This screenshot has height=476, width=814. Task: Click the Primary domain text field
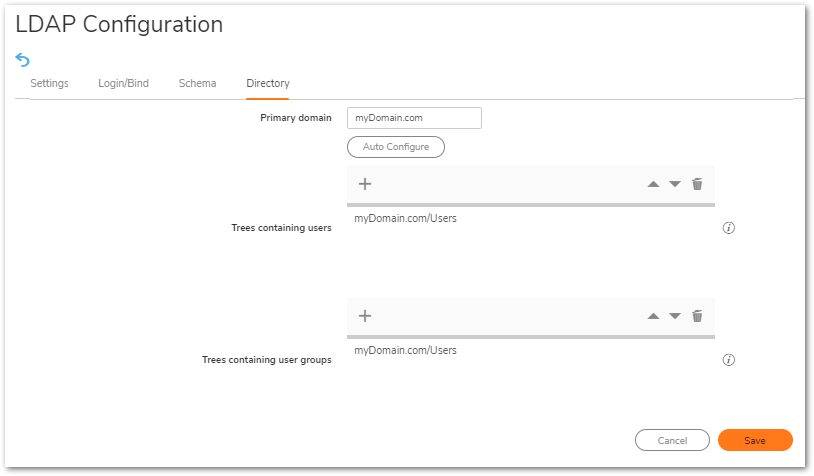[414, 118]
